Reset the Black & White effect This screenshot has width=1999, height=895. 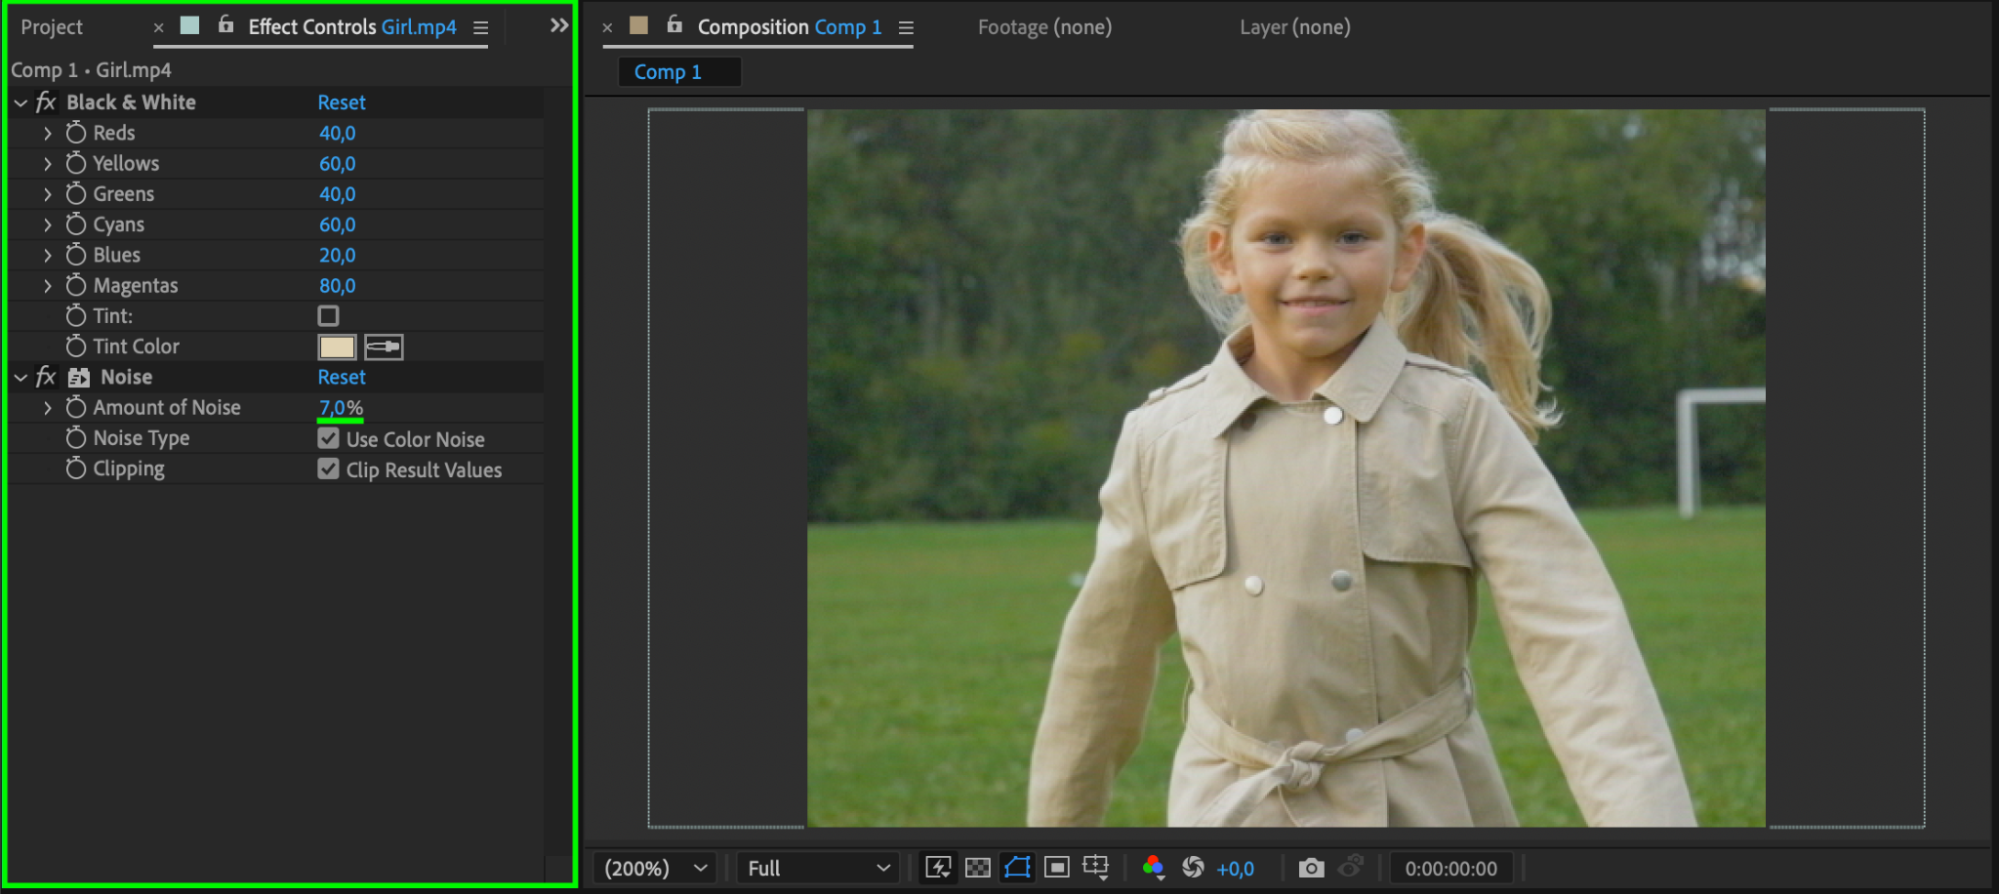tap(341, 102)
